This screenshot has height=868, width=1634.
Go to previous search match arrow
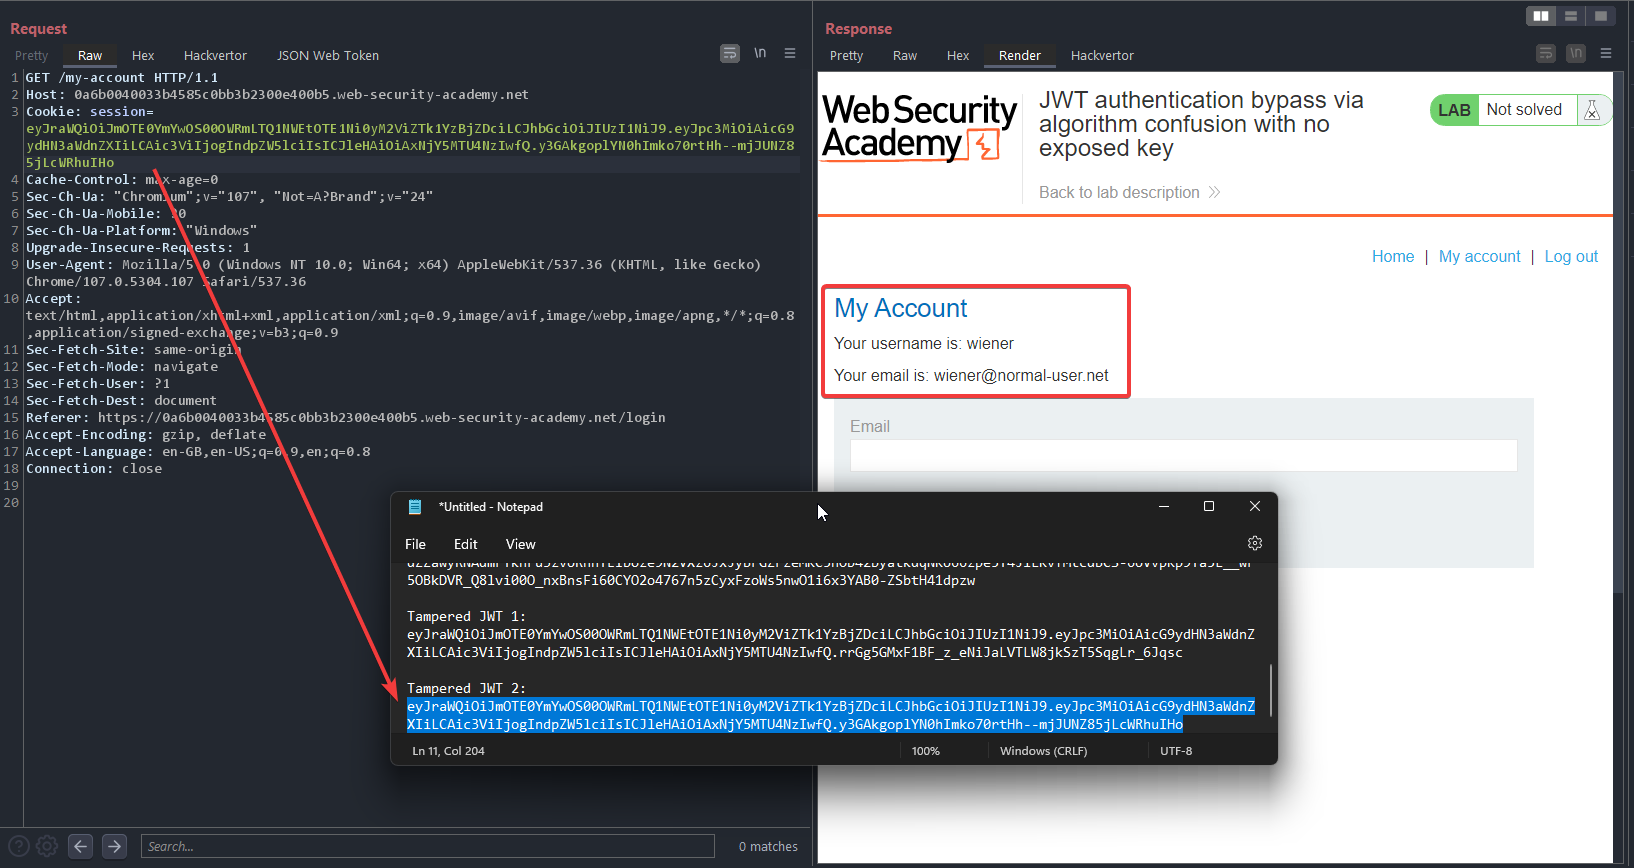coord(81,846)
